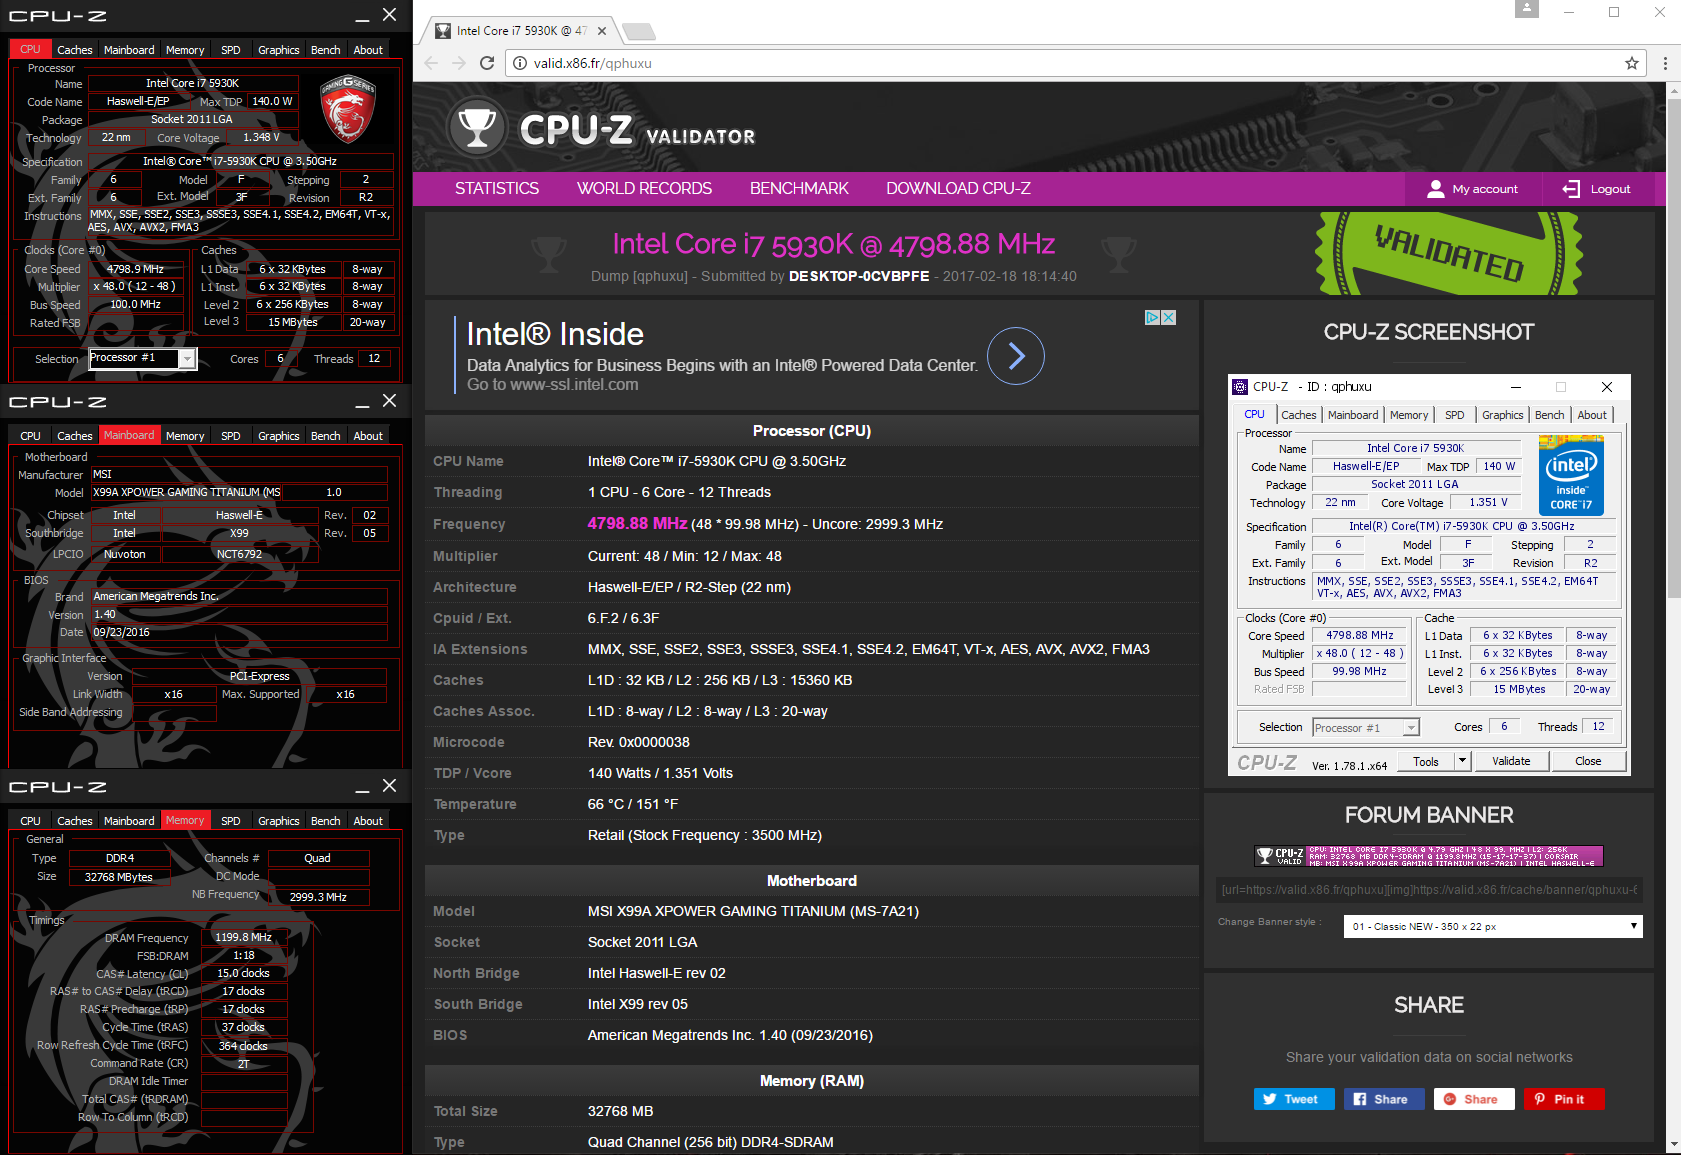This screenshot has width=1681, height=1155.
Task: Click the X99A XPOWER GAMING TITANIUM model field
Action: [x=187, y=492]
